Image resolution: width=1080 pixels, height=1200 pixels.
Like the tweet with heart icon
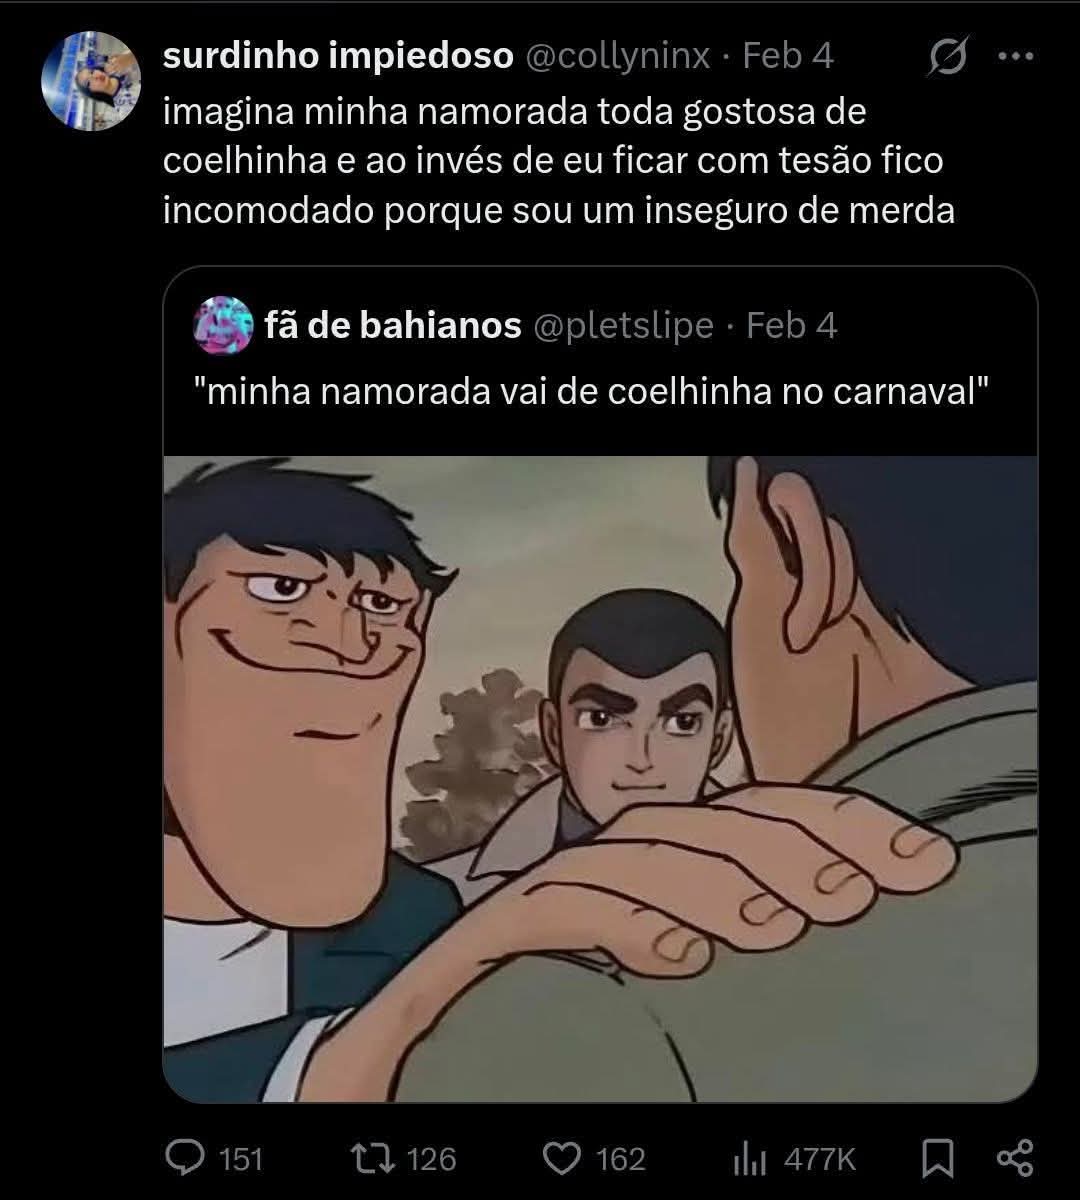coord(561,1158)
